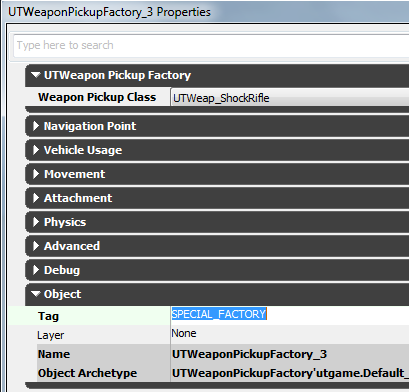Click the Object Archetype value UTWeaponPickupFactory'utgame.Default
This screenshot has height=392, width=409.
290,373
